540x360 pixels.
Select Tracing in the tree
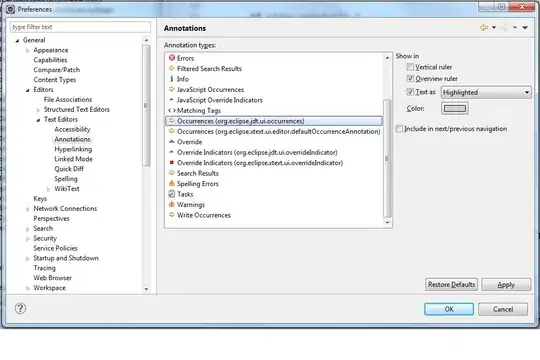pos(44,268)
